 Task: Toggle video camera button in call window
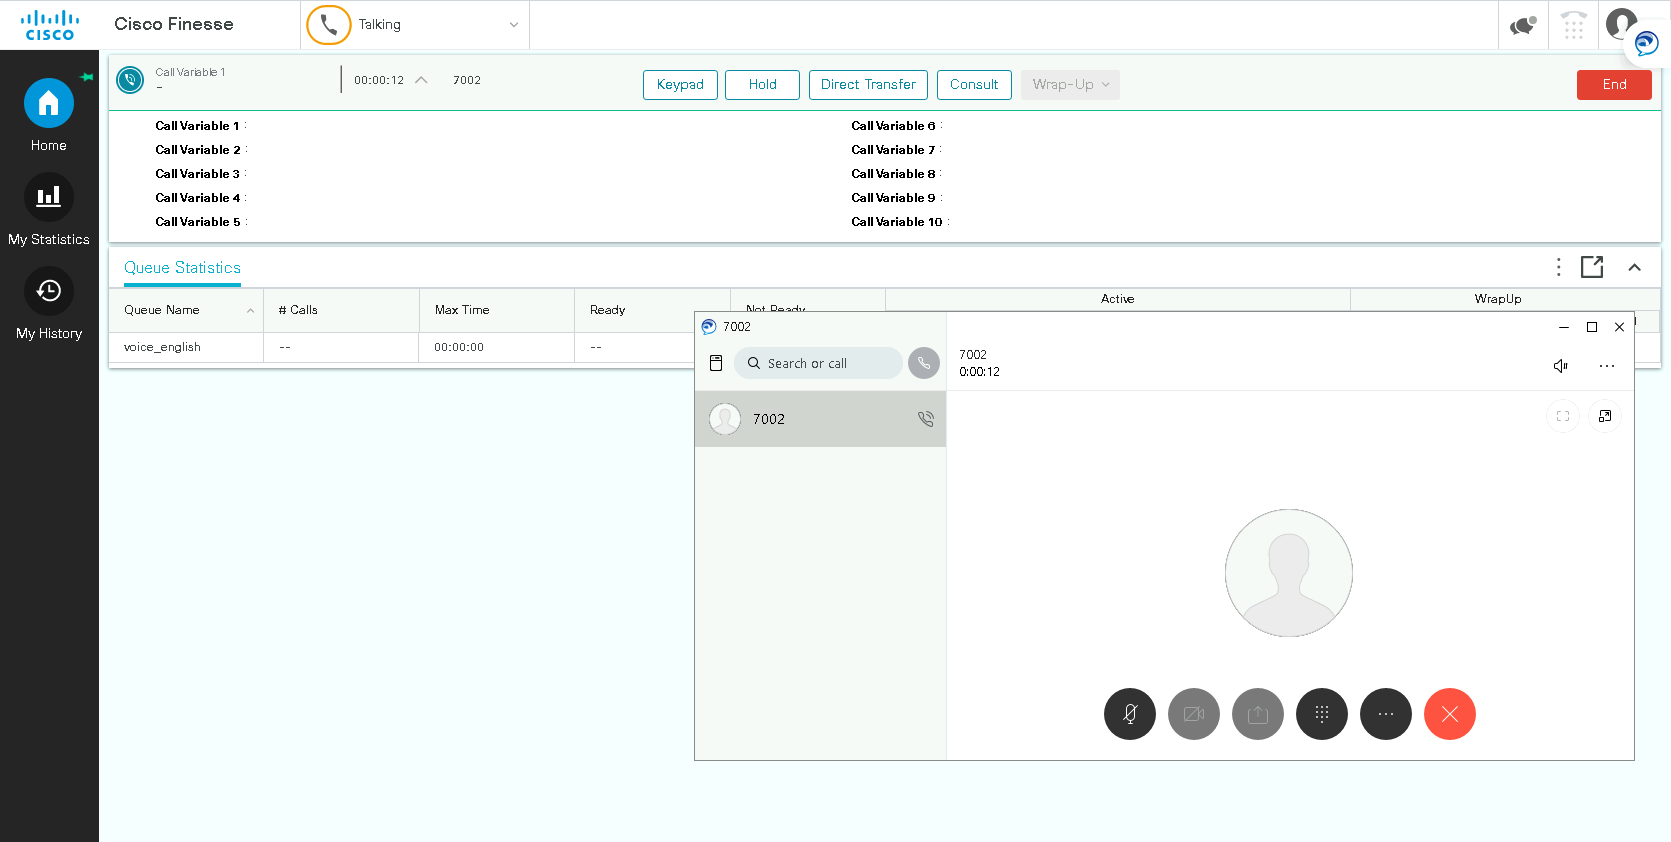point(1193,714)
